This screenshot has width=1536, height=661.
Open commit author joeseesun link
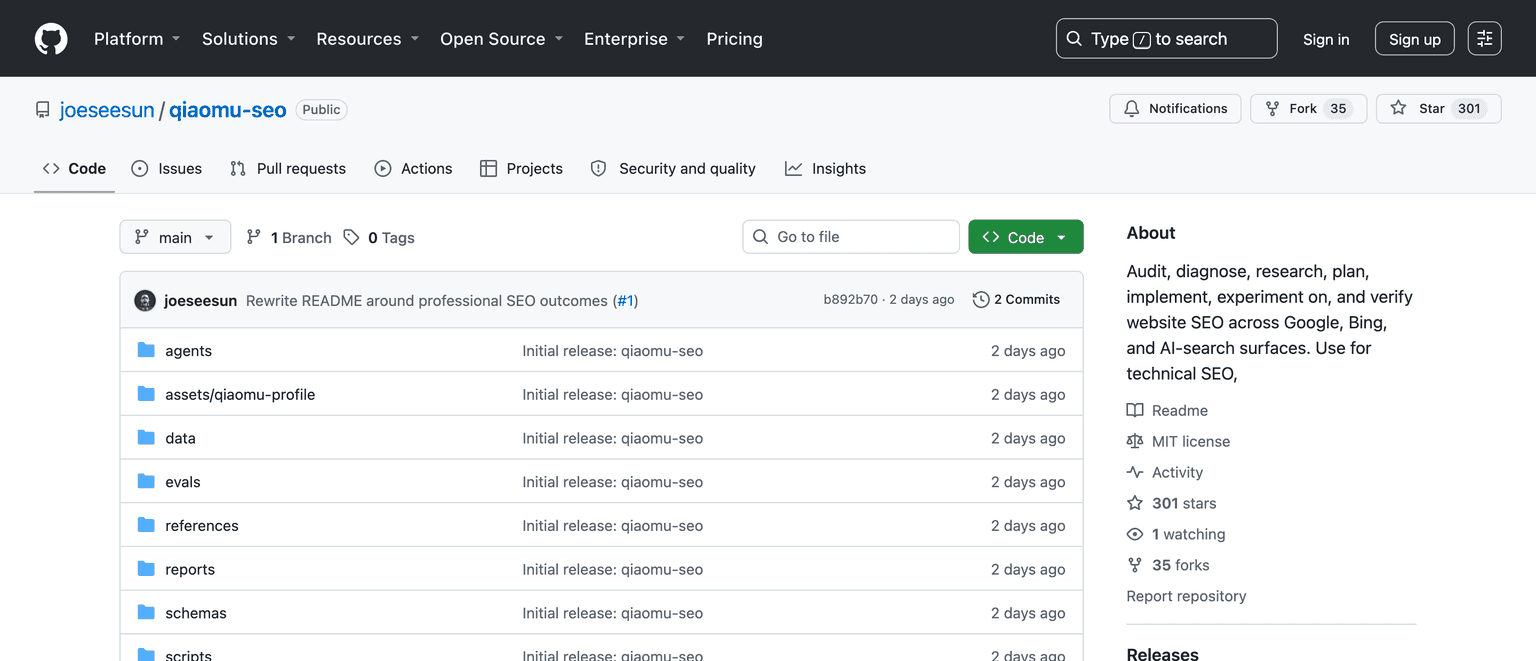pos(200,300)
